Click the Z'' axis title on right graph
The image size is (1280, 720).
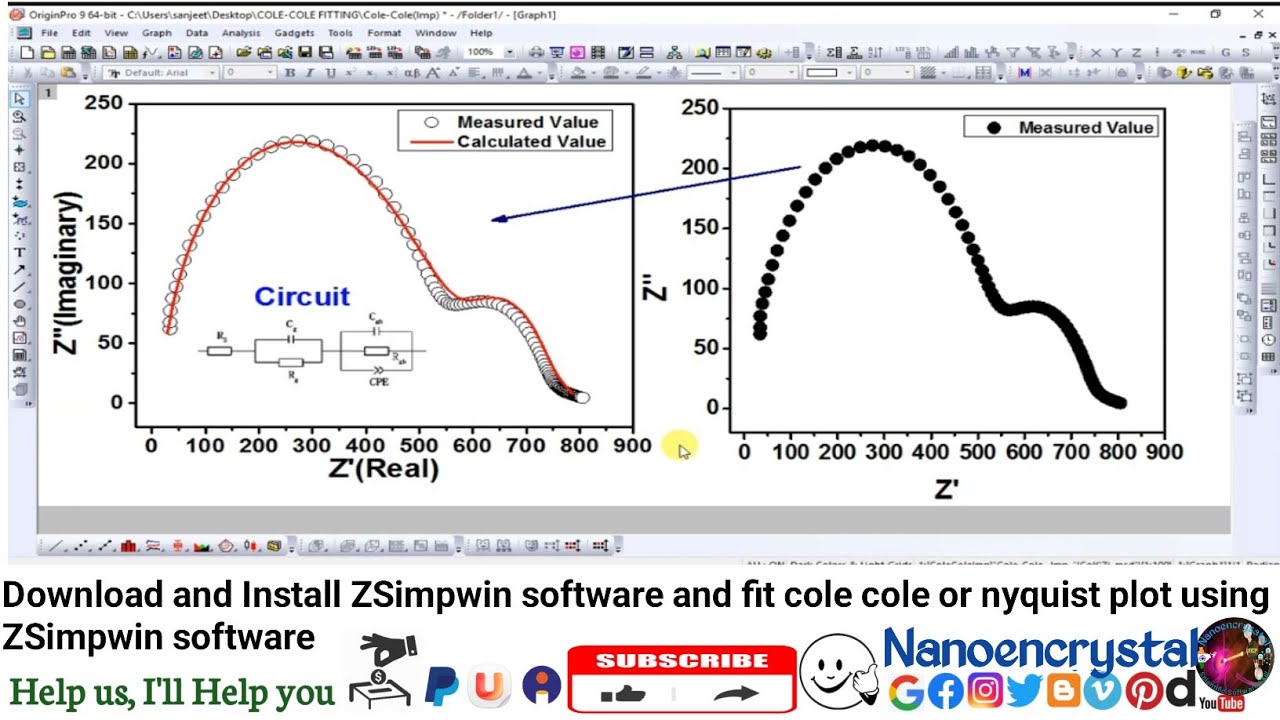(x=653, y=287)
